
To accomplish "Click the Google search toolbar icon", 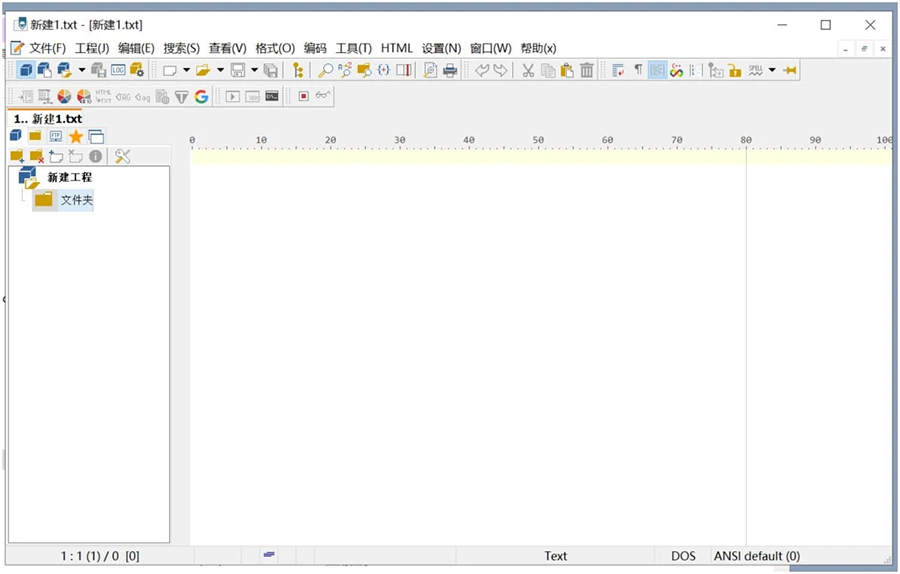I will click(201, 97).
